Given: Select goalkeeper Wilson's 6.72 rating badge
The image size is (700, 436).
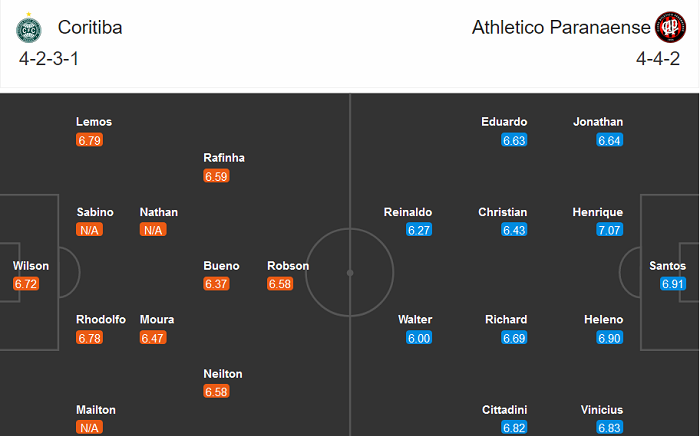Looking at the screenshot, I should coord(26,285).
